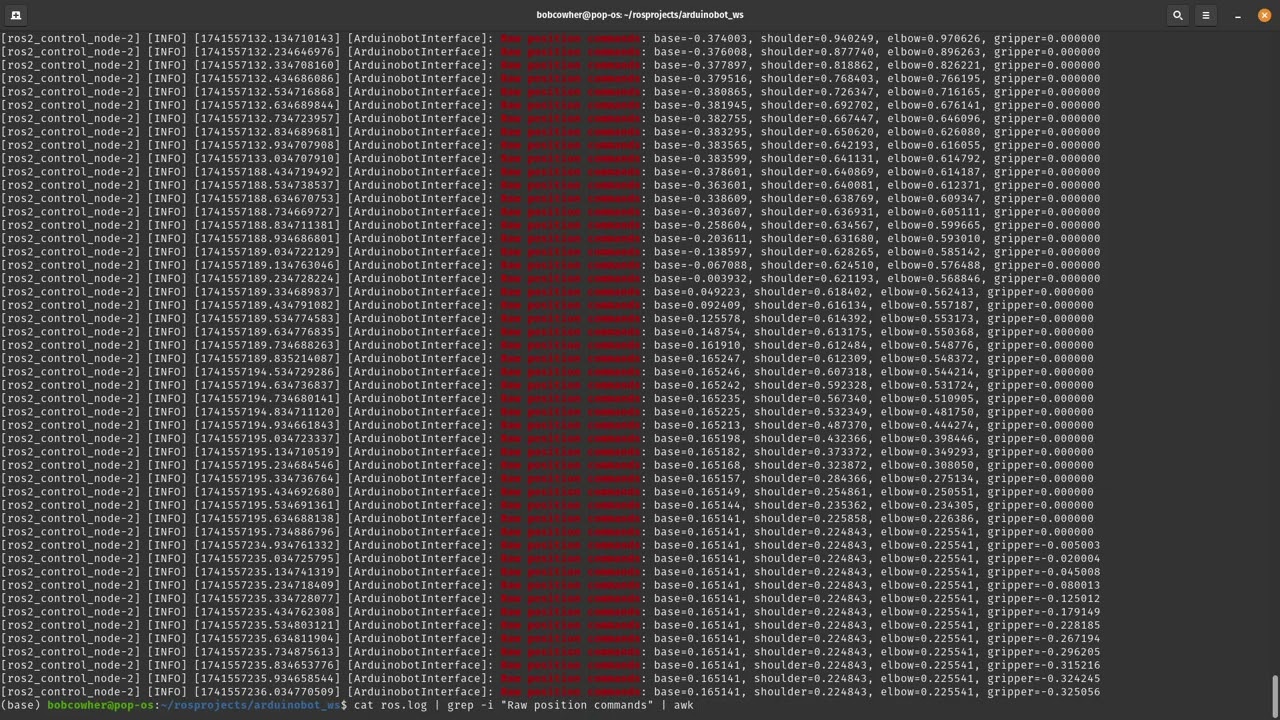Click value gripper=-0.267194
The height and width of the screenshot is (720, 1280).
pos(1044,638)
